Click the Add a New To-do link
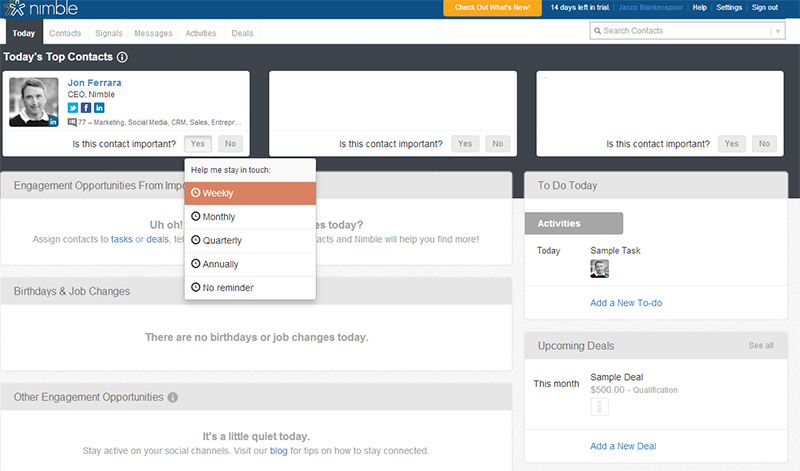 click(626, 303)
